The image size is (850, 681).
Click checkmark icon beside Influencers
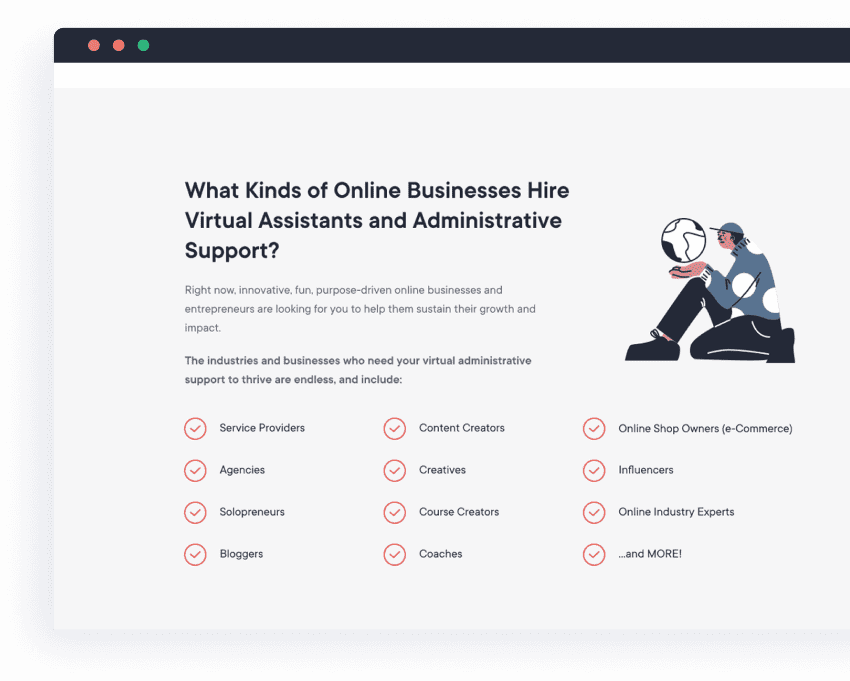coord(594,471)
